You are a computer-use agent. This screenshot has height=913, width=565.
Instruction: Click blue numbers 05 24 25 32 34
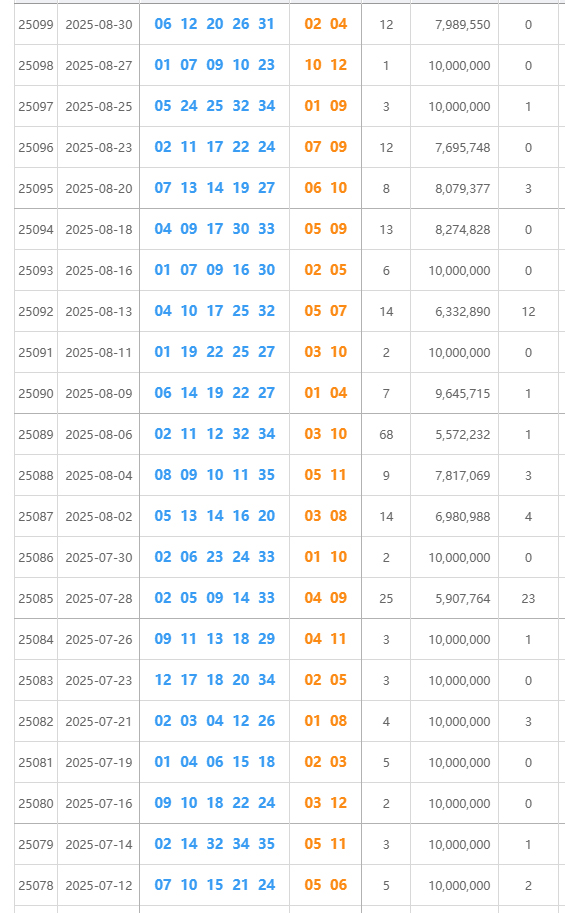click(x=214, y=106)
